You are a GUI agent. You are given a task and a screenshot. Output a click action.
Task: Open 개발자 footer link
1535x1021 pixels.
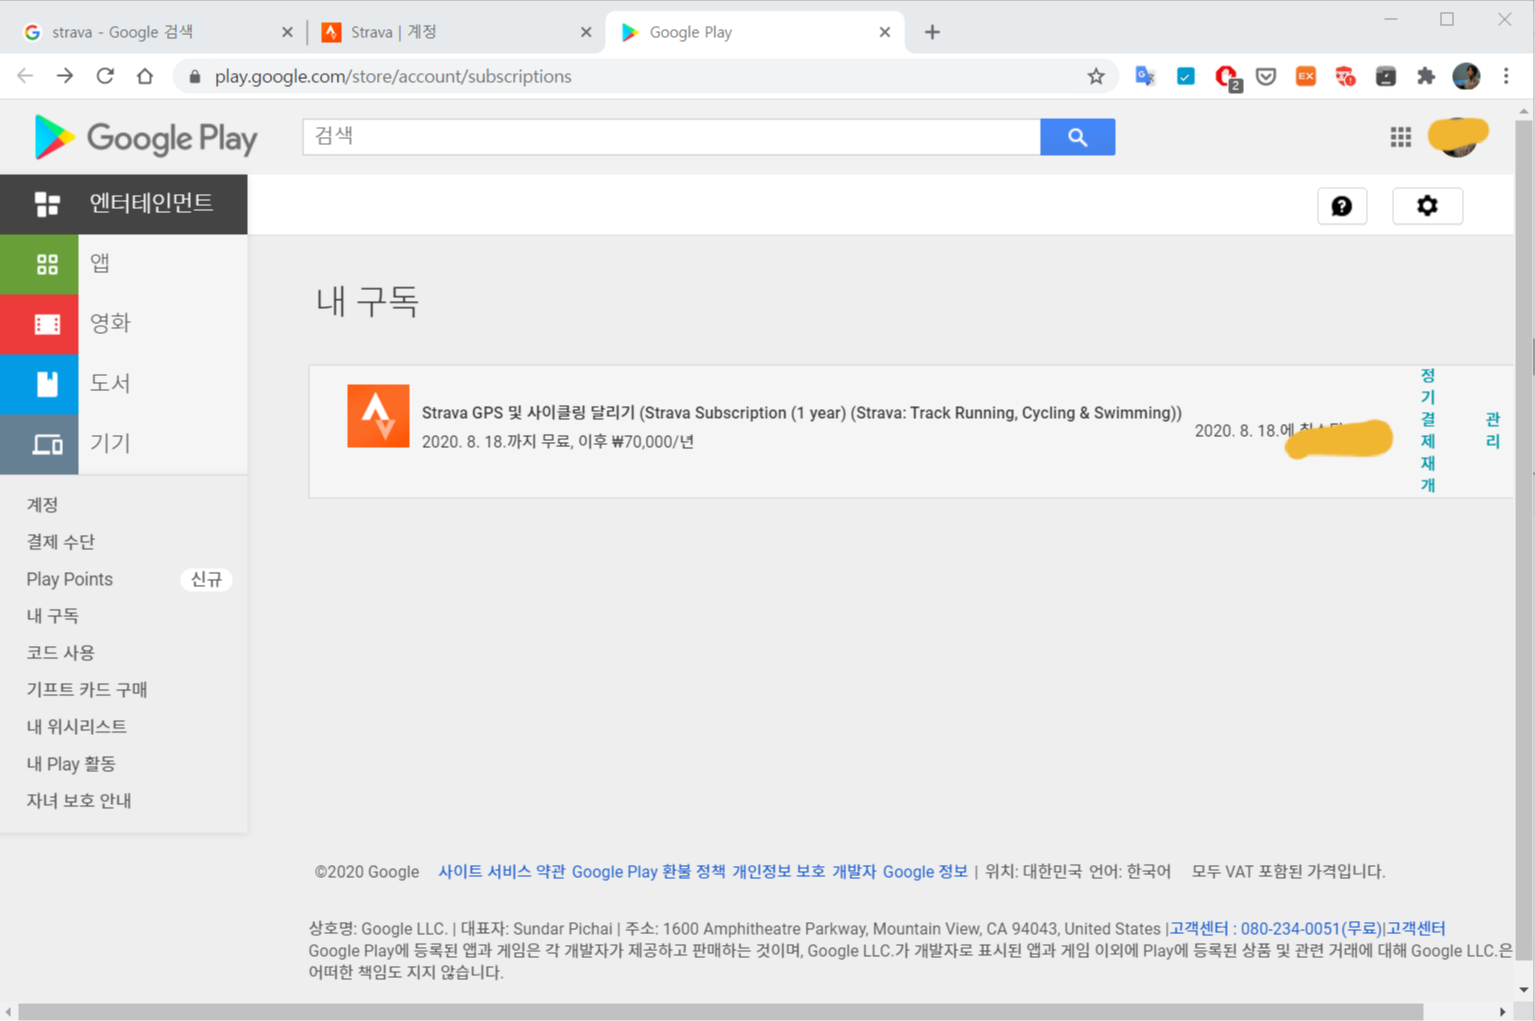pyautogui.click(x=854, y=872)
